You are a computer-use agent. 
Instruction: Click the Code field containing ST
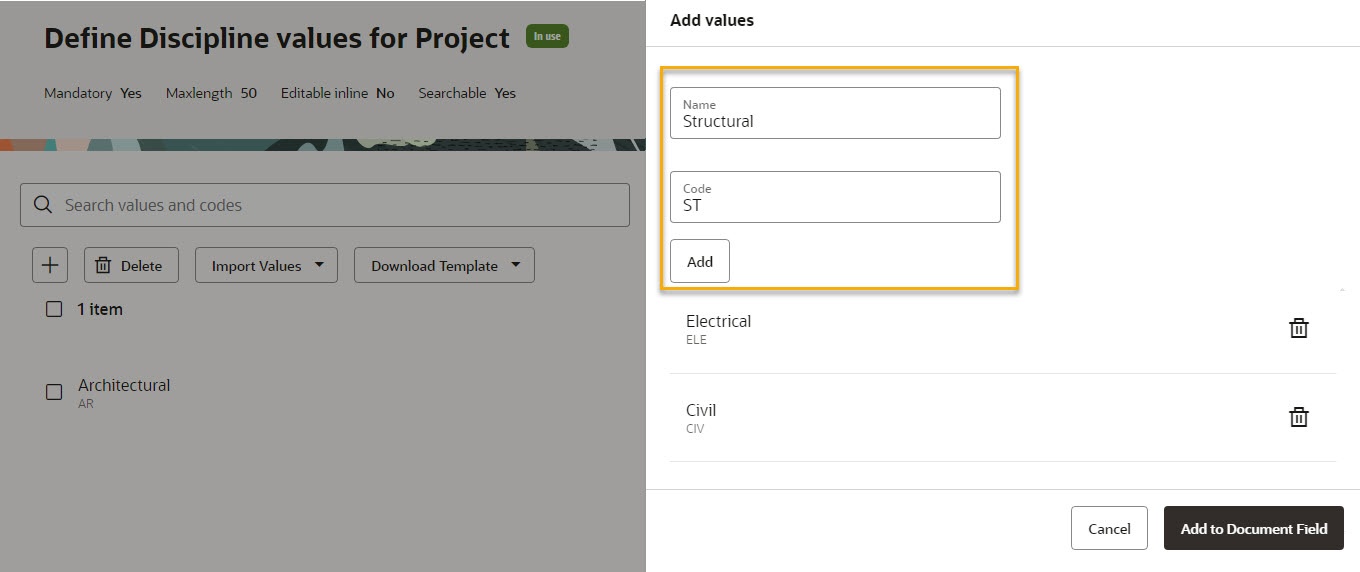(x=835, y=197)
